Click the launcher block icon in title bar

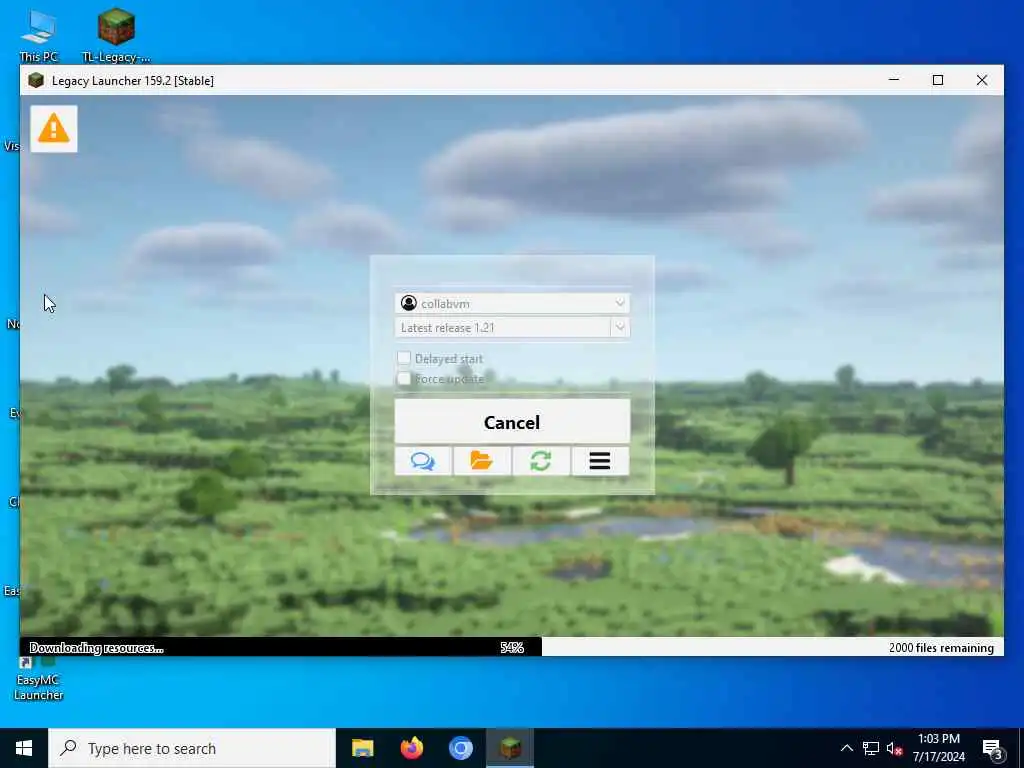36,80
